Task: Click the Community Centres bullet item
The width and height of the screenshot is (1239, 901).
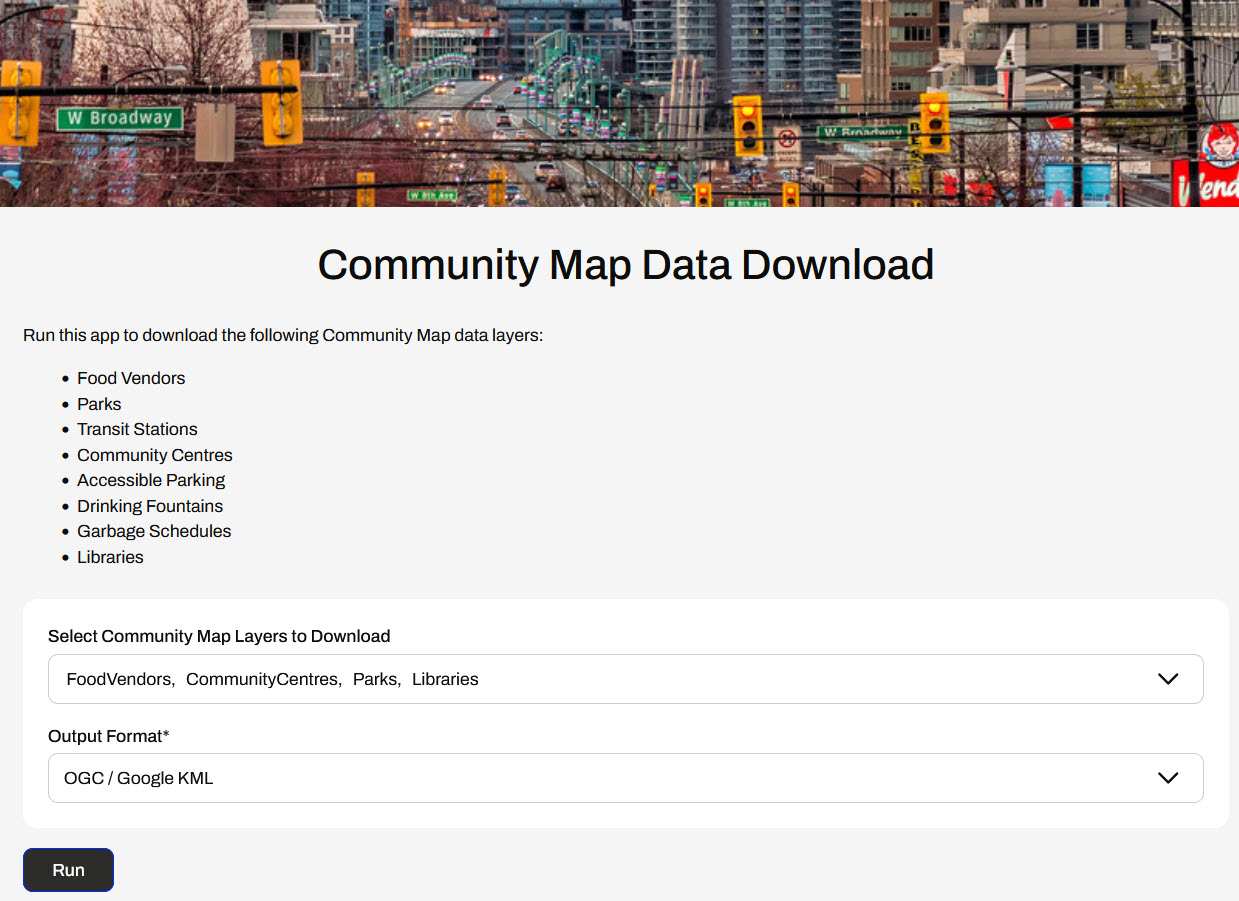Action: pyautogui.click(x=154, y=455)
